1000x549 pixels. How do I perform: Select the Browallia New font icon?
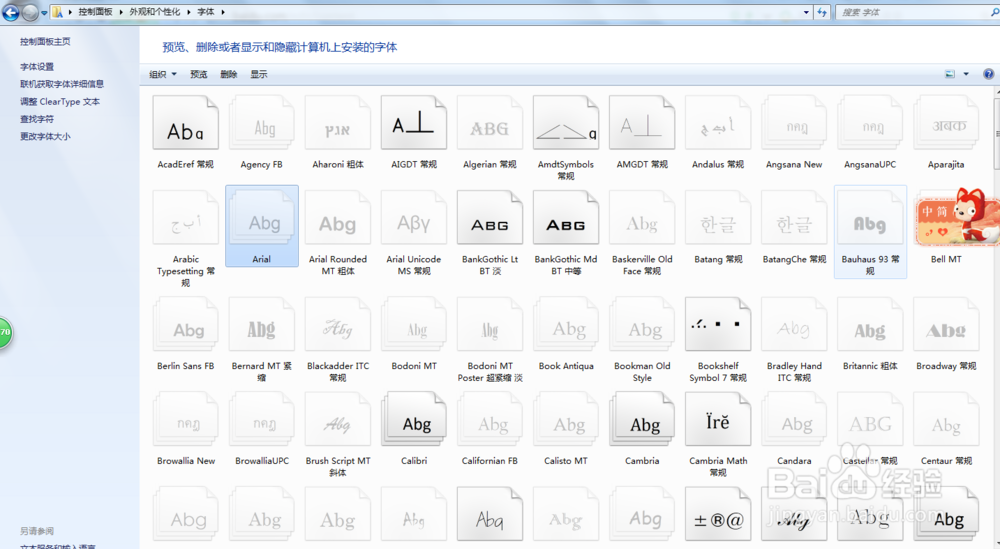pyautogui.click(x=186, y=420)
